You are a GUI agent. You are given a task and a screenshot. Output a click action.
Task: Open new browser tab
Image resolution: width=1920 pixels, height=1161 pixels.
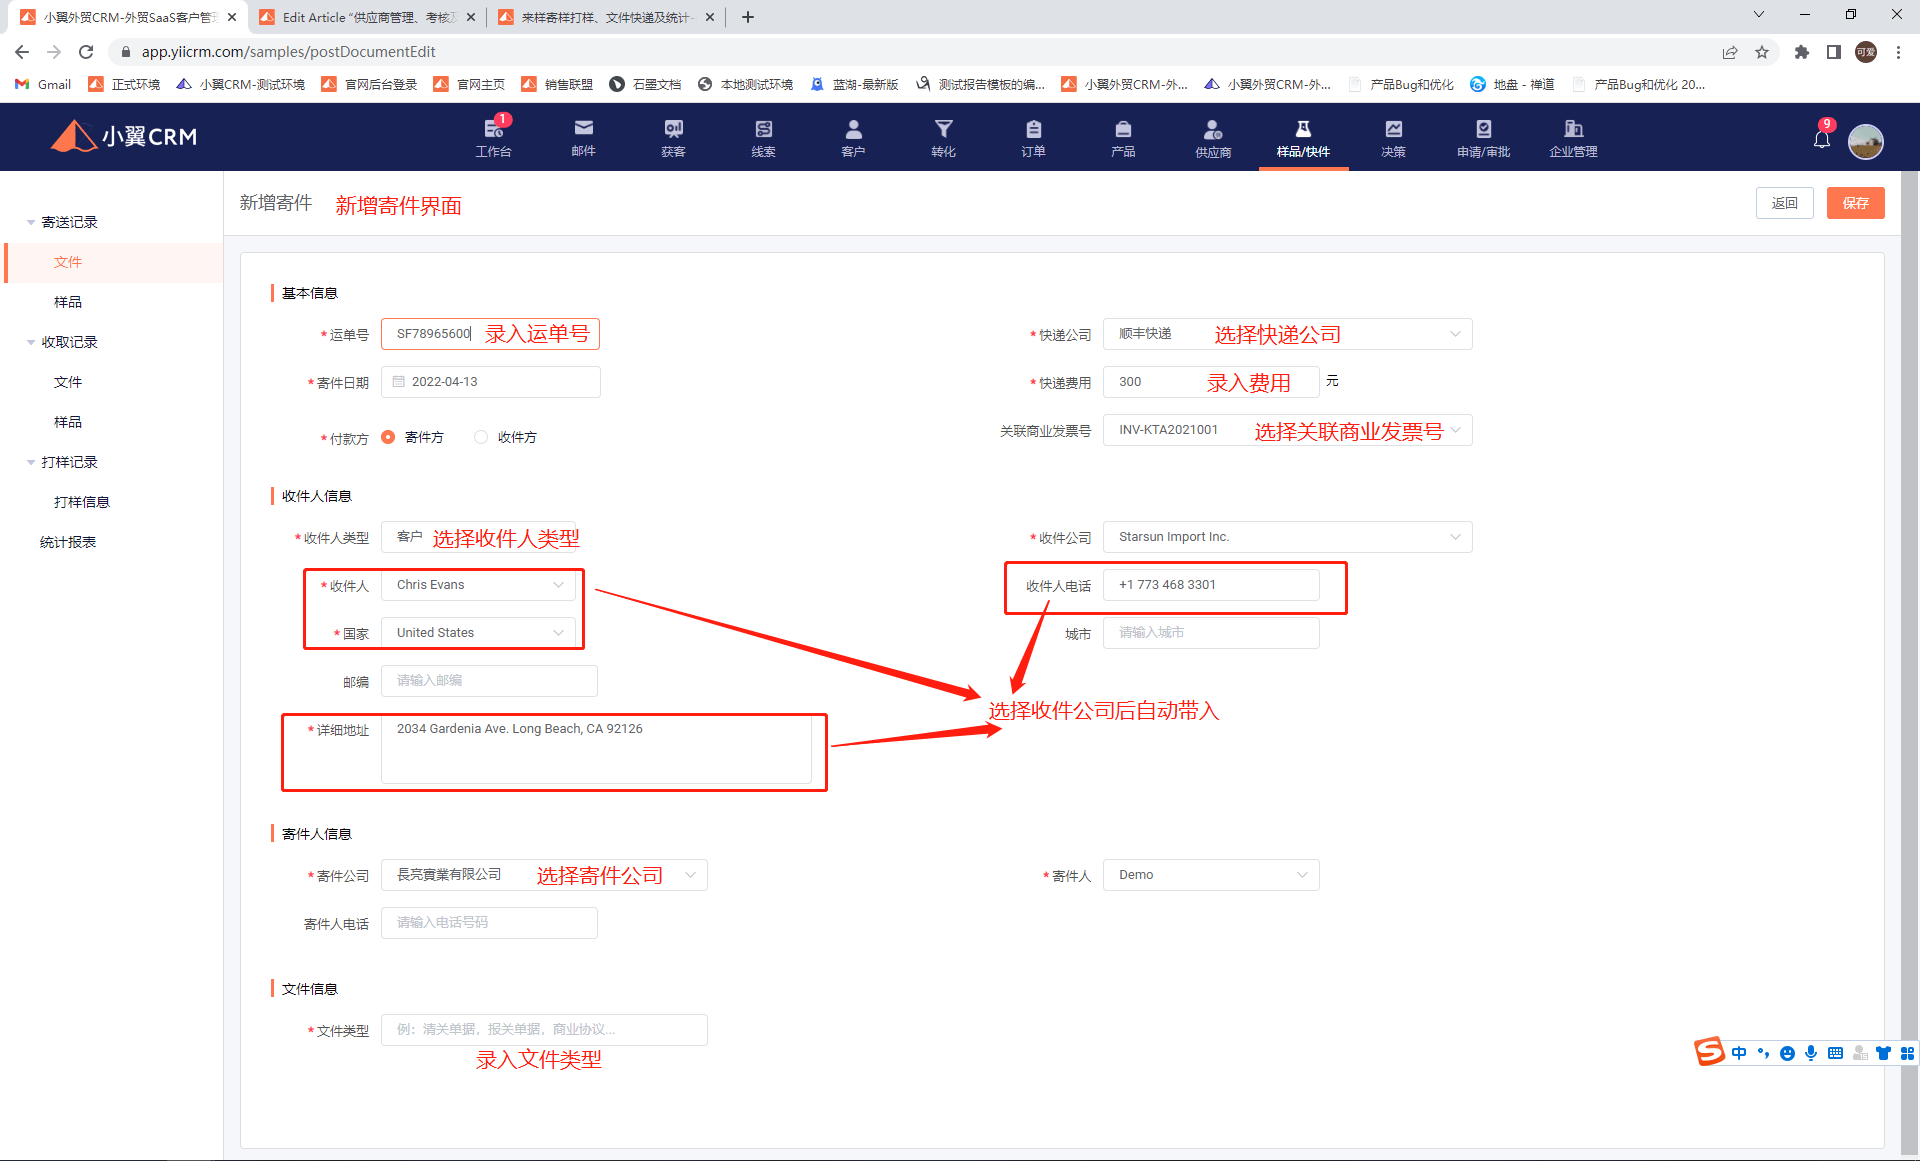tap(748, 17)
